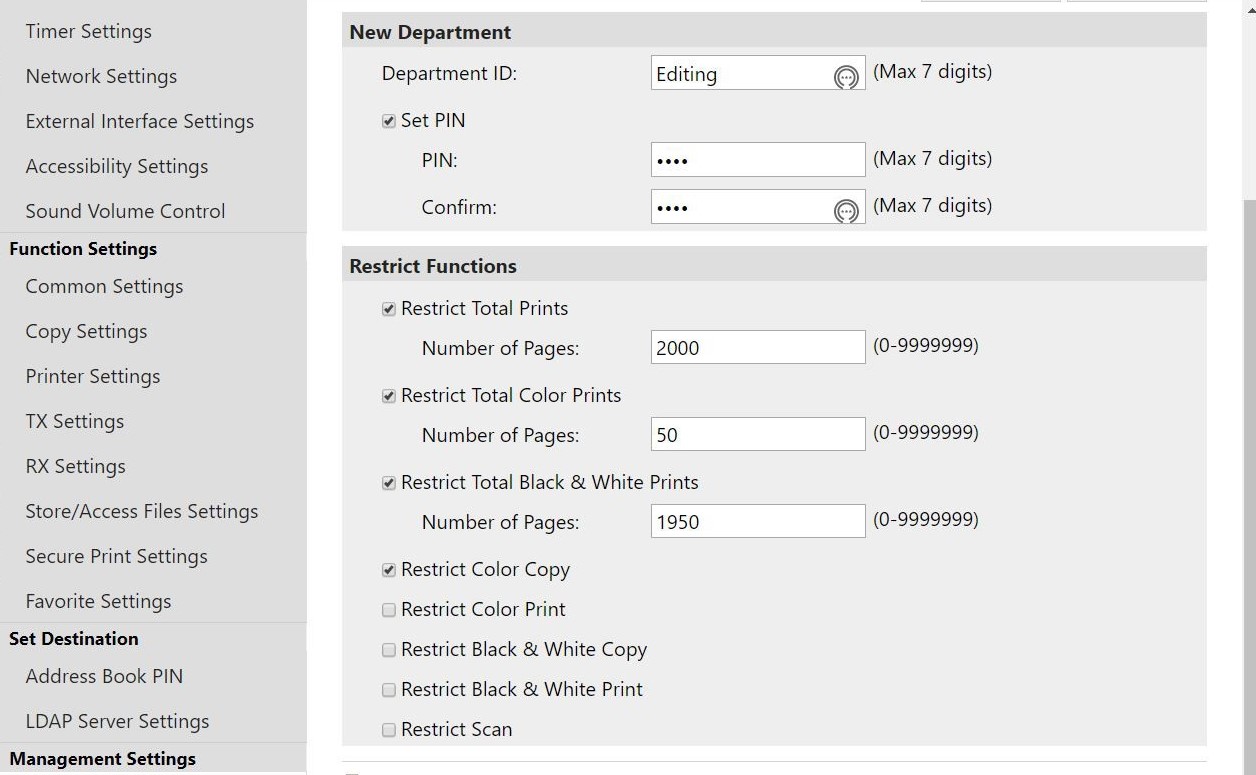Screen dimensions: 1256x775
Task: Focus the color prints page limit field
Action: coord(757,434)
